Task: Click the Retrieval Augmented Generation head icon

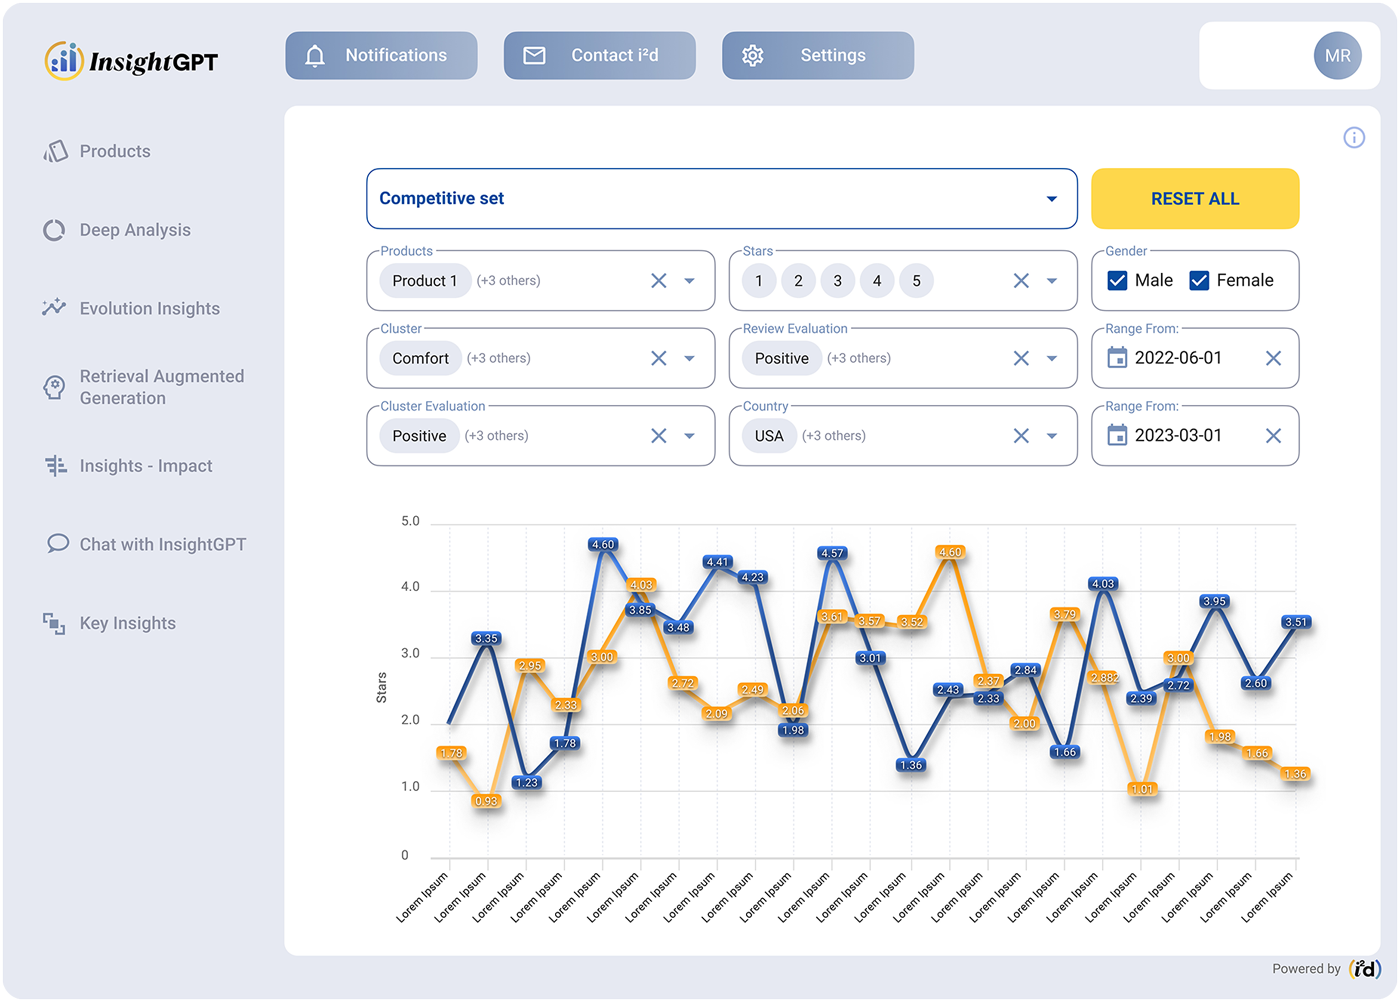Action: click(x=54, y=387)
